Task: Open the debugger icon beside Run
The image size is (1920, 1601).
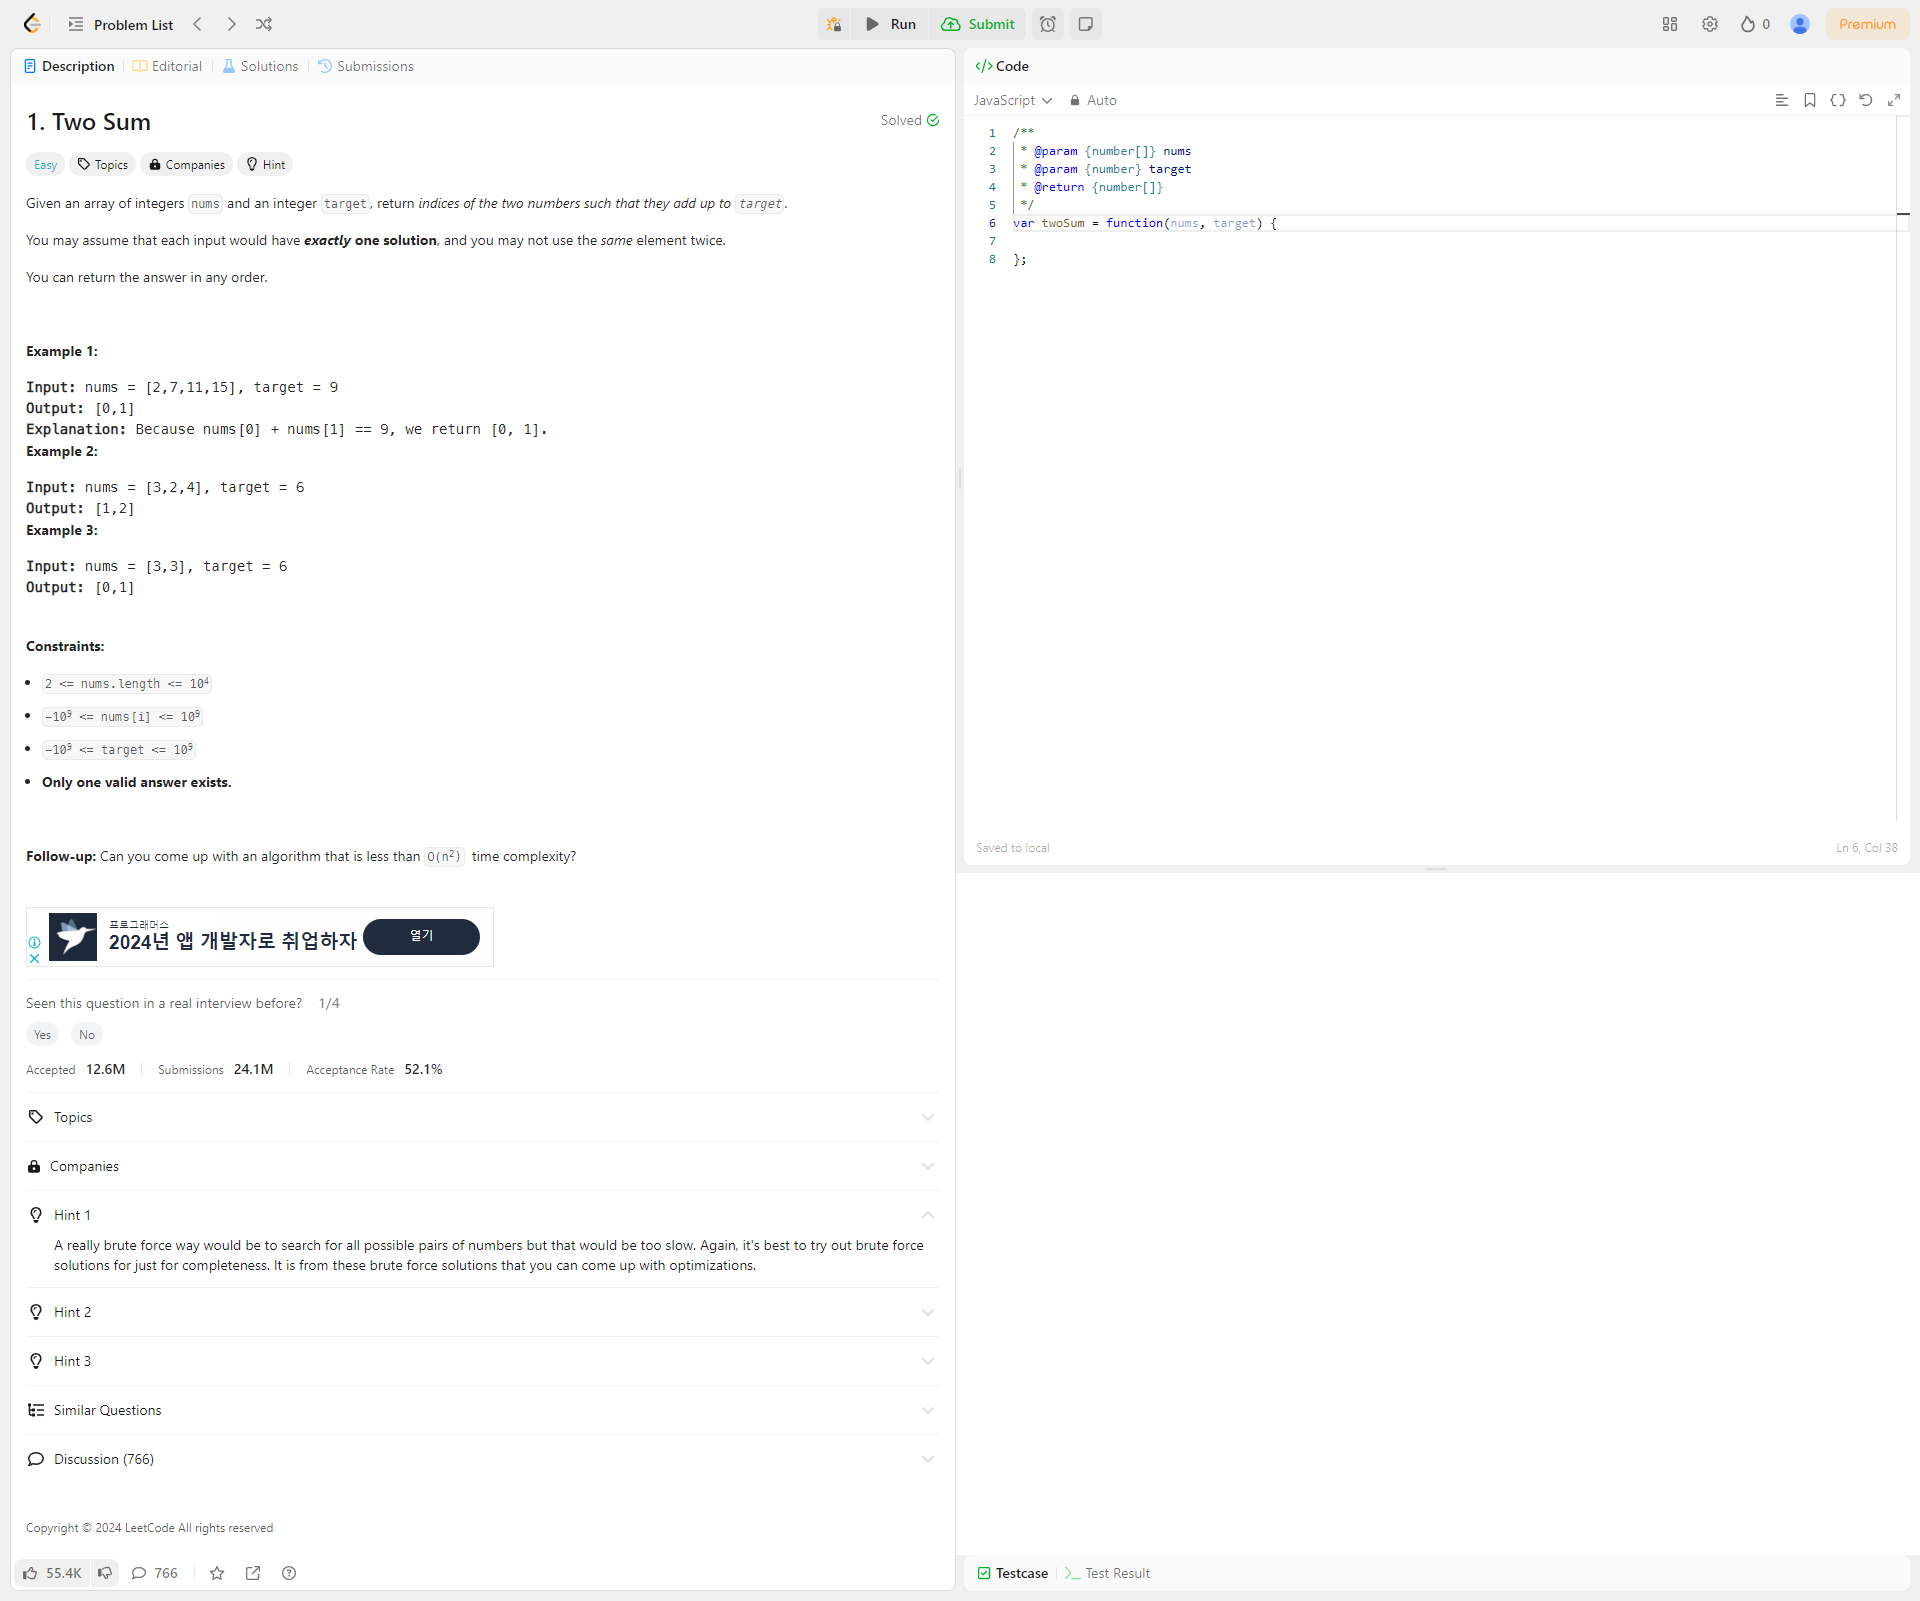Action: pos(834,24)
